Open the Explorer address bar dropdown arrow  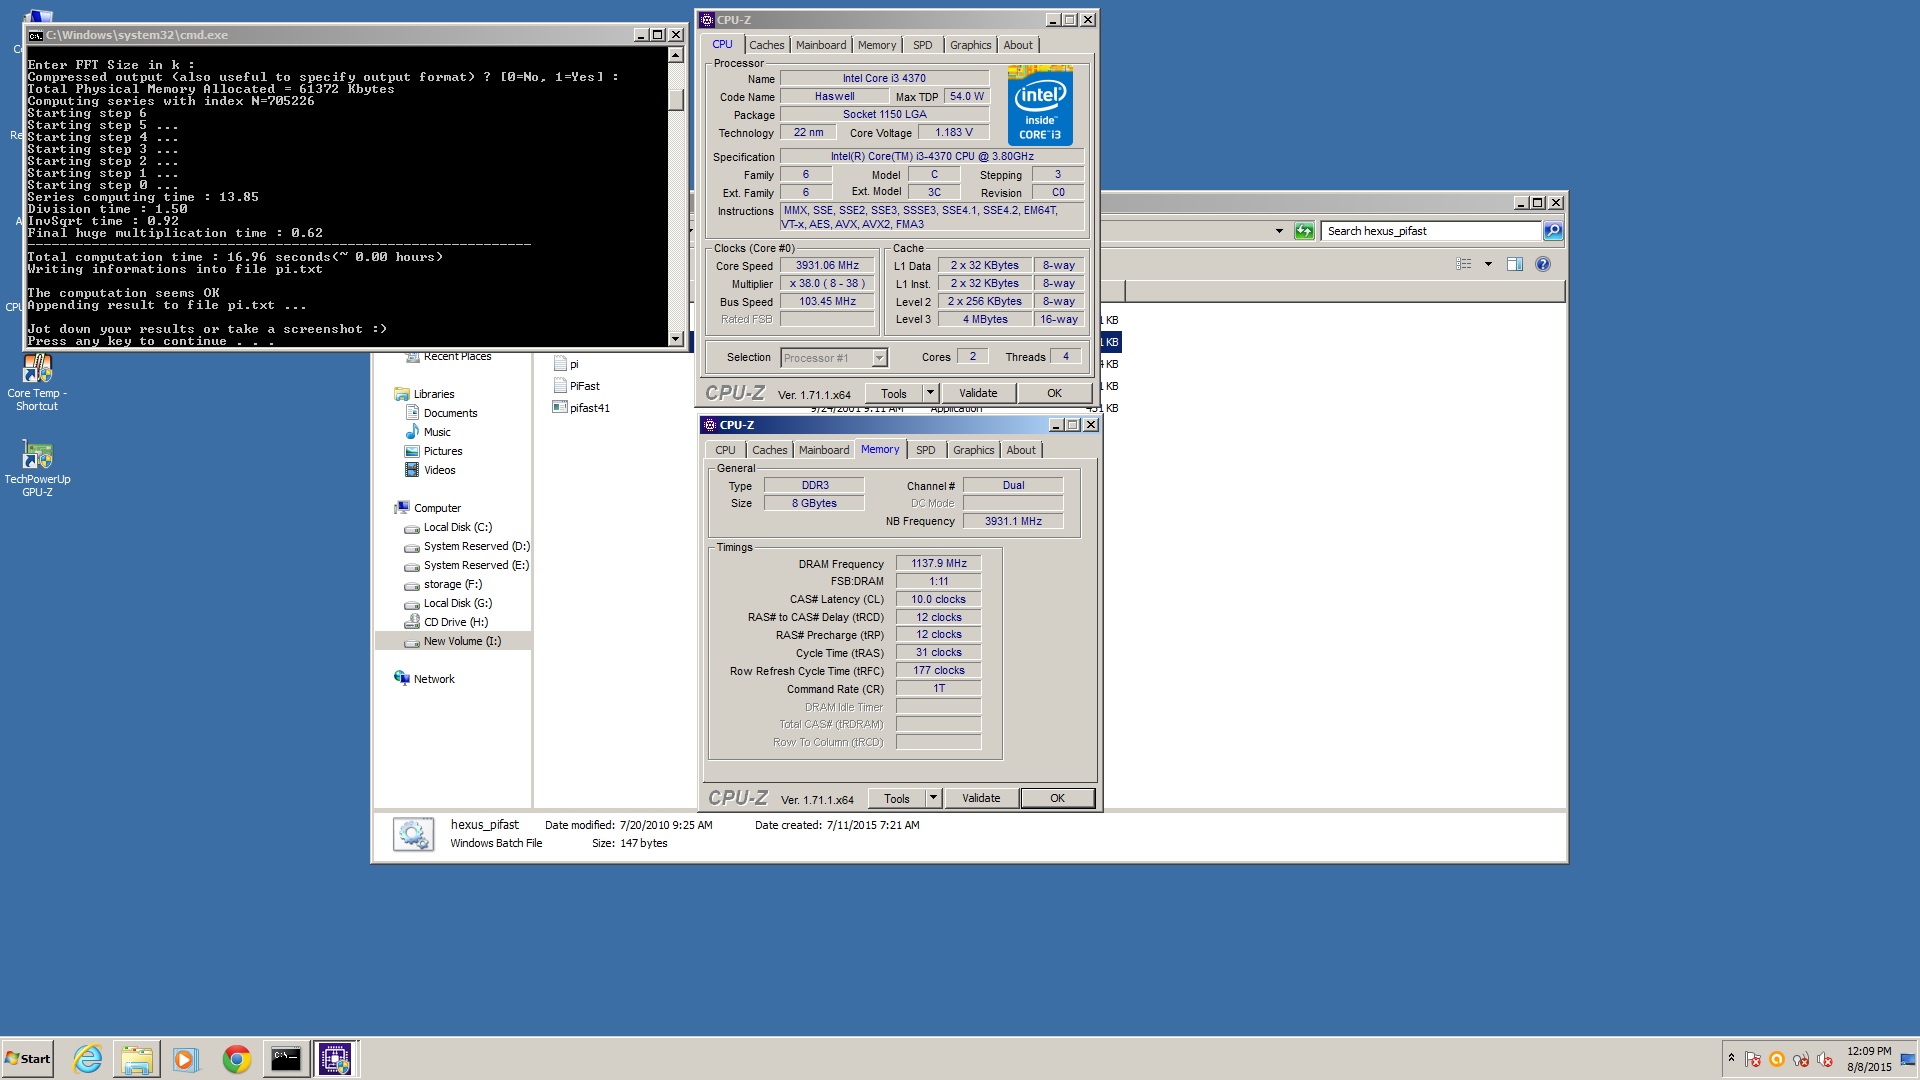pos(1279,231)
